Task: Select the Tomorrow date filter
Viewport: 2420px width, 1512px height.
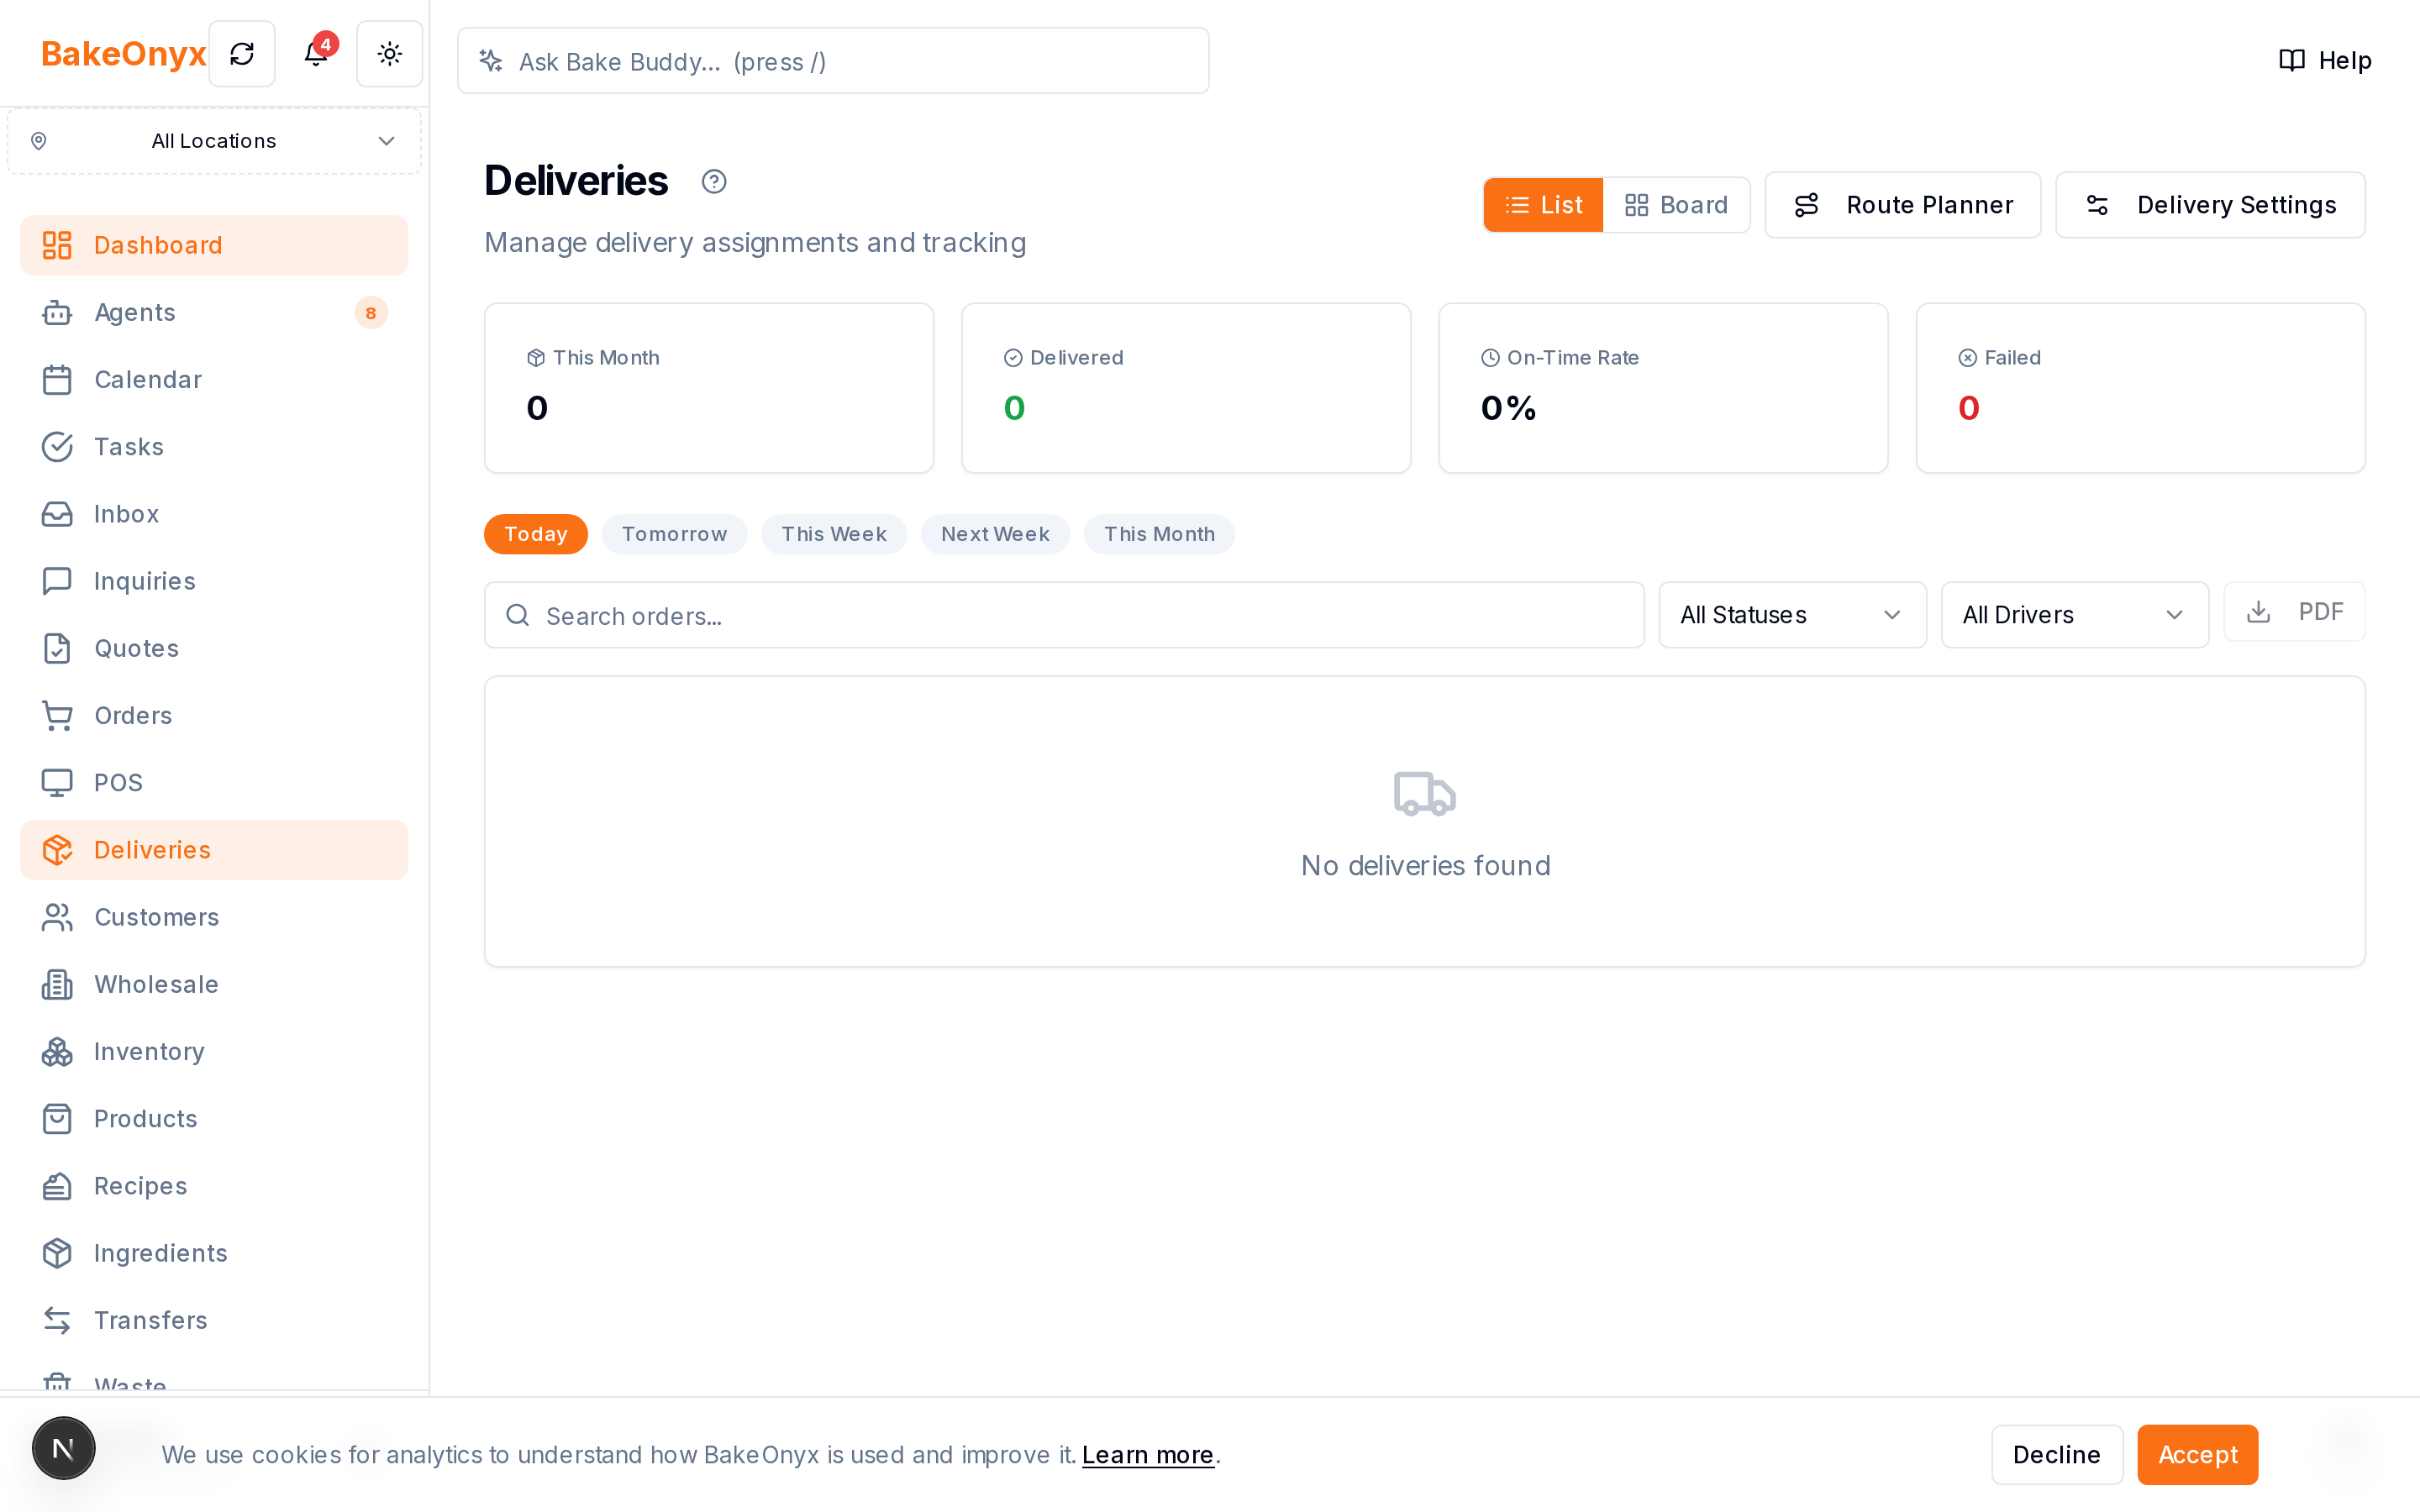Action: [674, 534]
